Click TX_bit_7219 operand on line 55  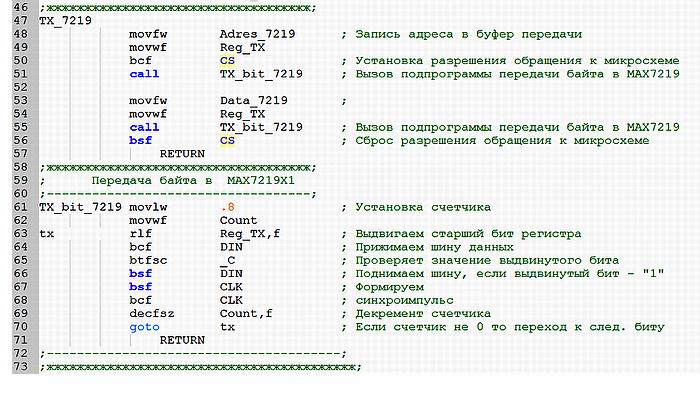pos(261,127)
